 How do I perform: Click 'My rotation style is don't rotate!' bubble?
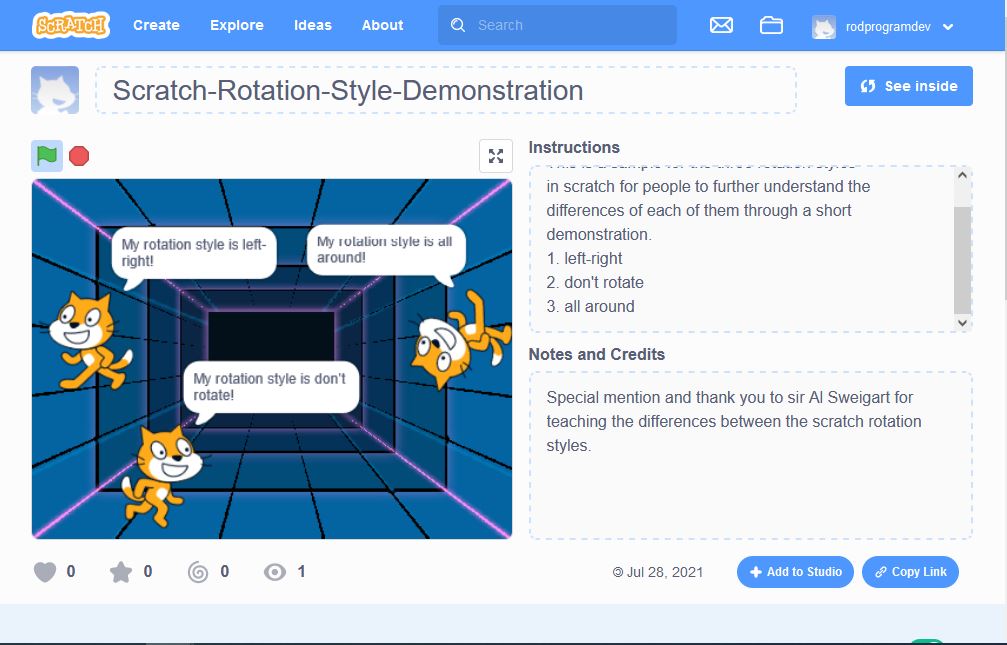coord(270,387)
